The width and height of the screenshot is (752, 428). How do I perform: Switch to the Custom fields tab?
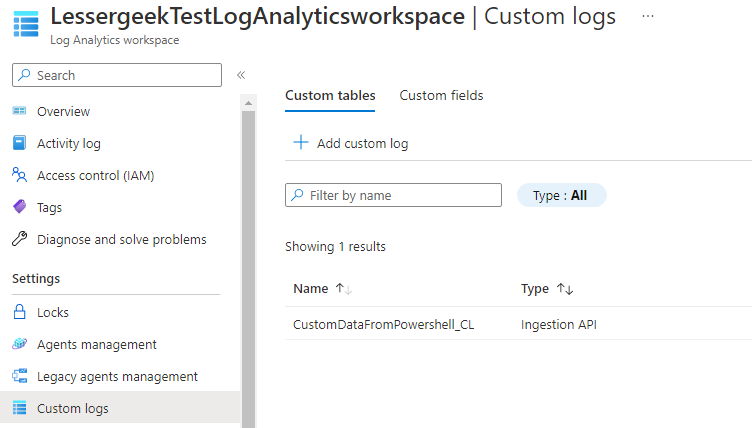coord(441,95)
